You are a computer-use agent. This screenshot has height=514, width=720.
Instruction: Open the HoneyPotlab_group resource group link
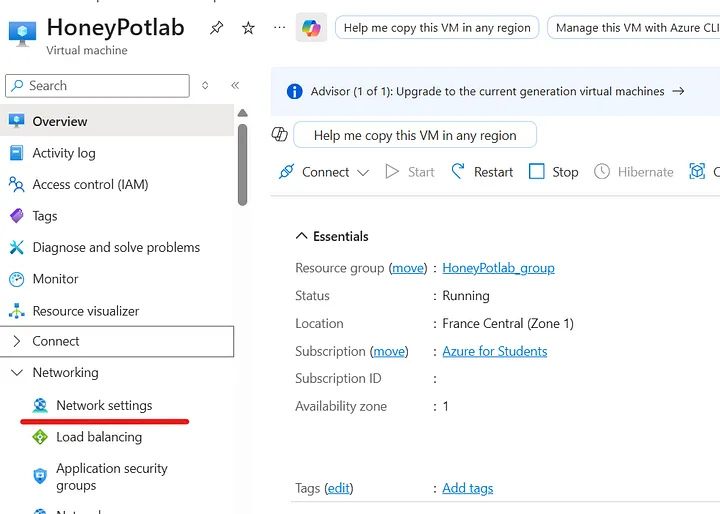point(498,267)
